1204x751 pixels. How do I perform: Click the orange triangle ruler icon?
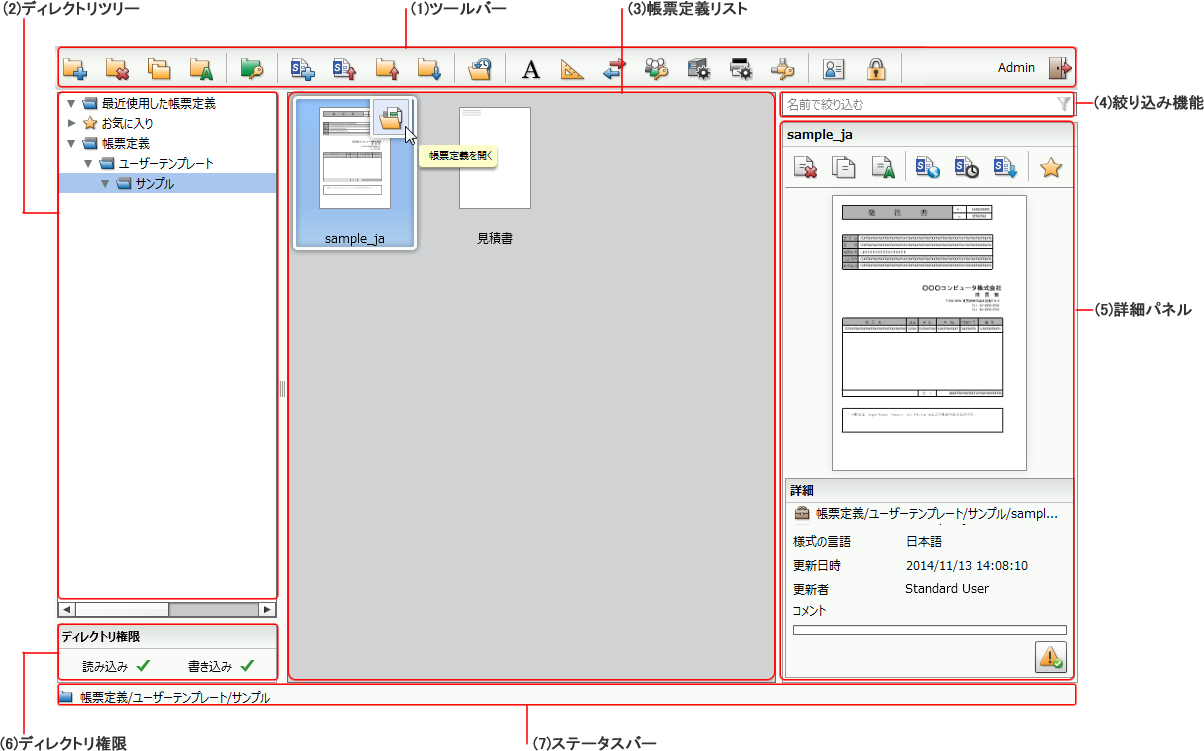572,69
